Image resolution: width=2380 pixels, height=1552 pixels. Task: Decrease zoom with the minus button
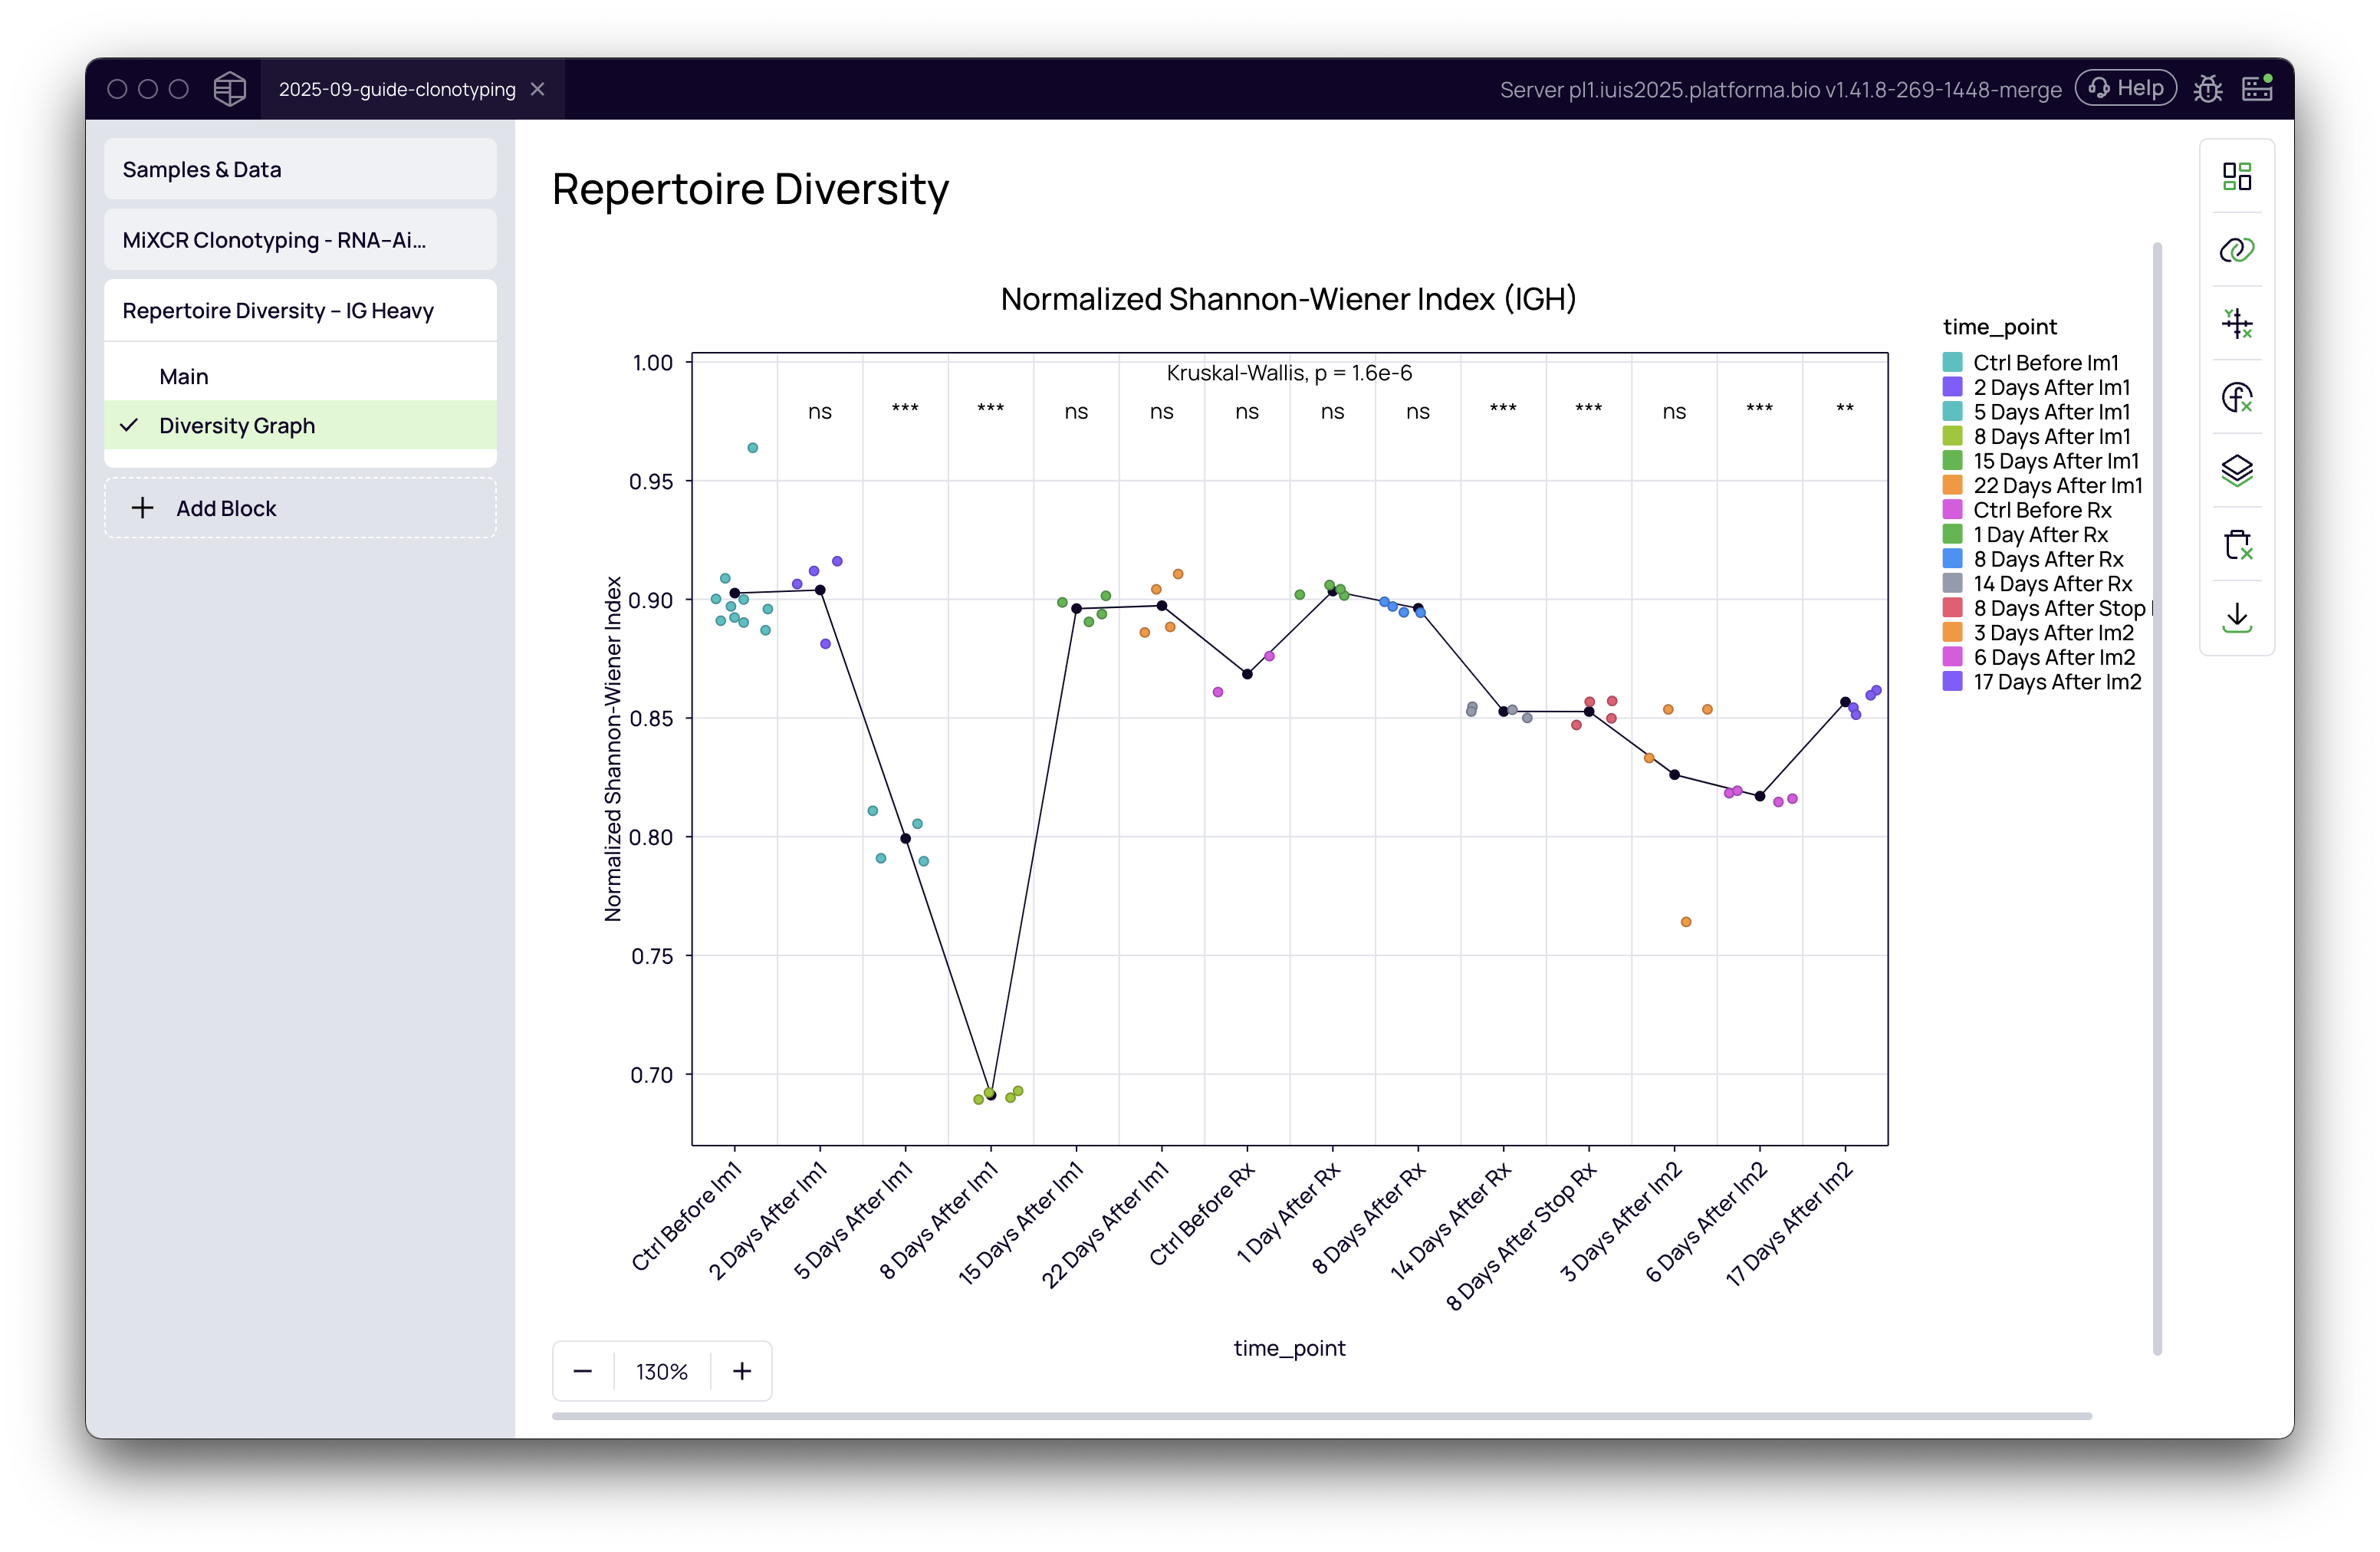583,1371
